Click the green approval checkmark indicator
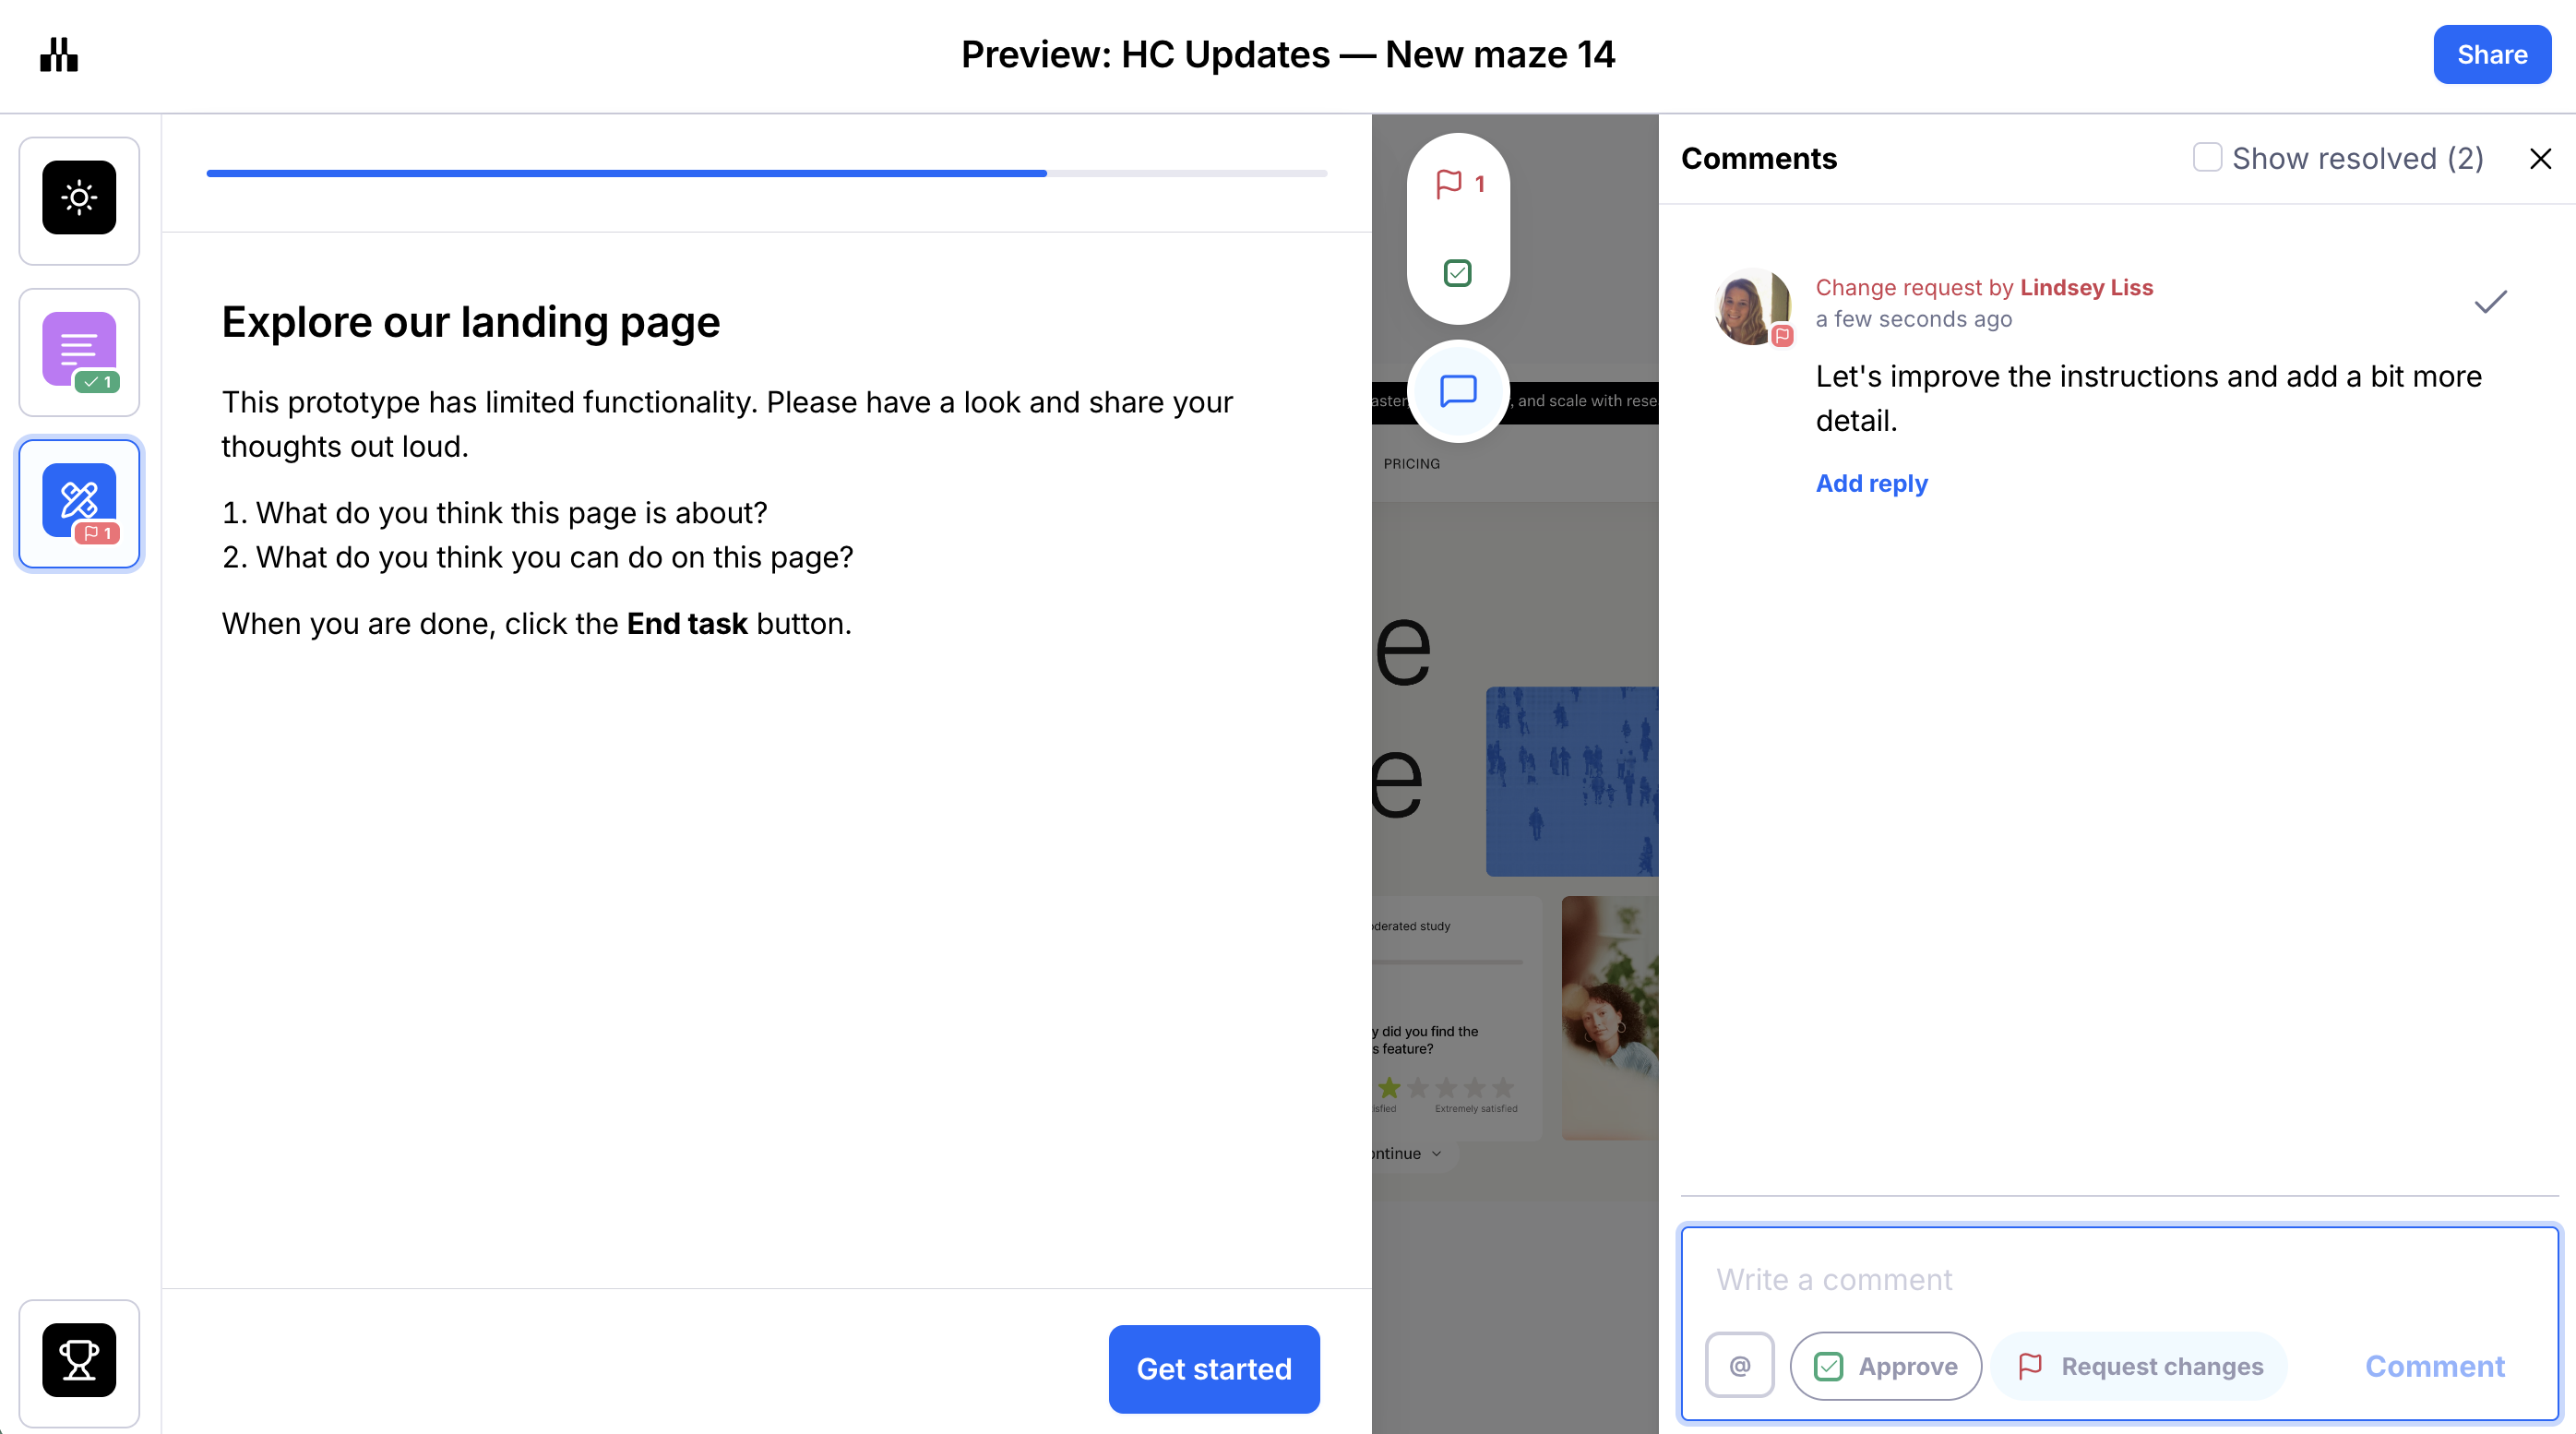Screen dimensions: 2576x1434 (x=1457, y=272)
